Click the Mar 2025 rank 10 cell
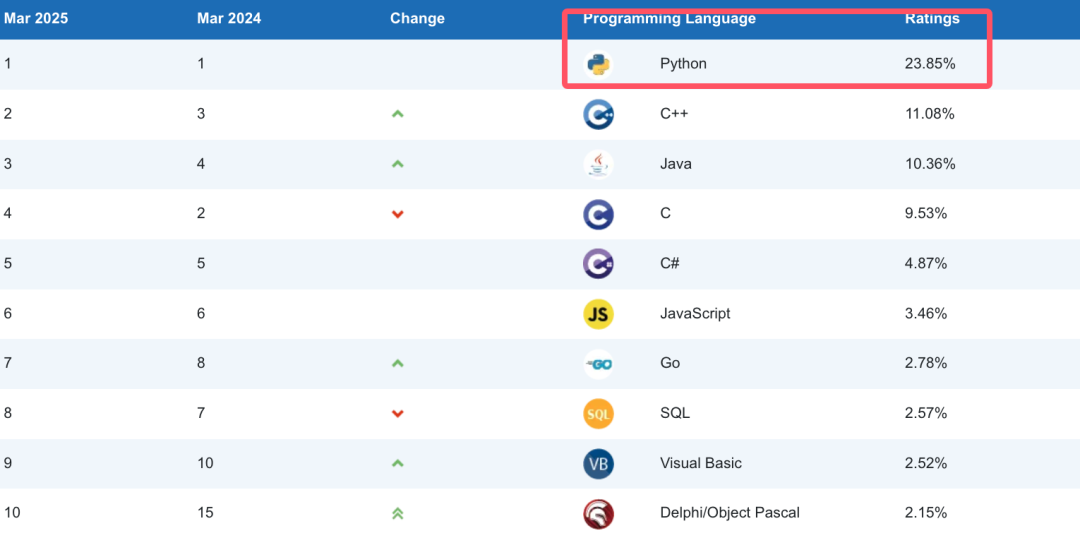Image resolution: width=1080 pixels, height=538 pixels. [x=12, y=513]
